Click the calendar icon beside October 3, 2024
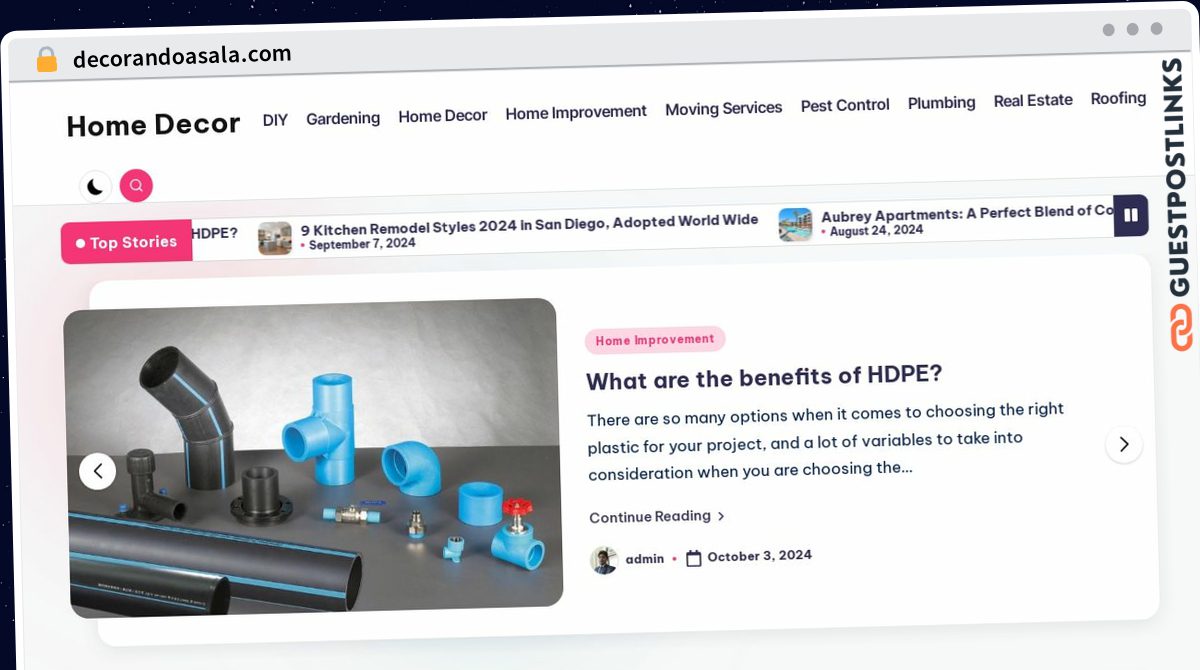Screen dimensions: 1200x670 pyautogui.click(x=694, y=558)
